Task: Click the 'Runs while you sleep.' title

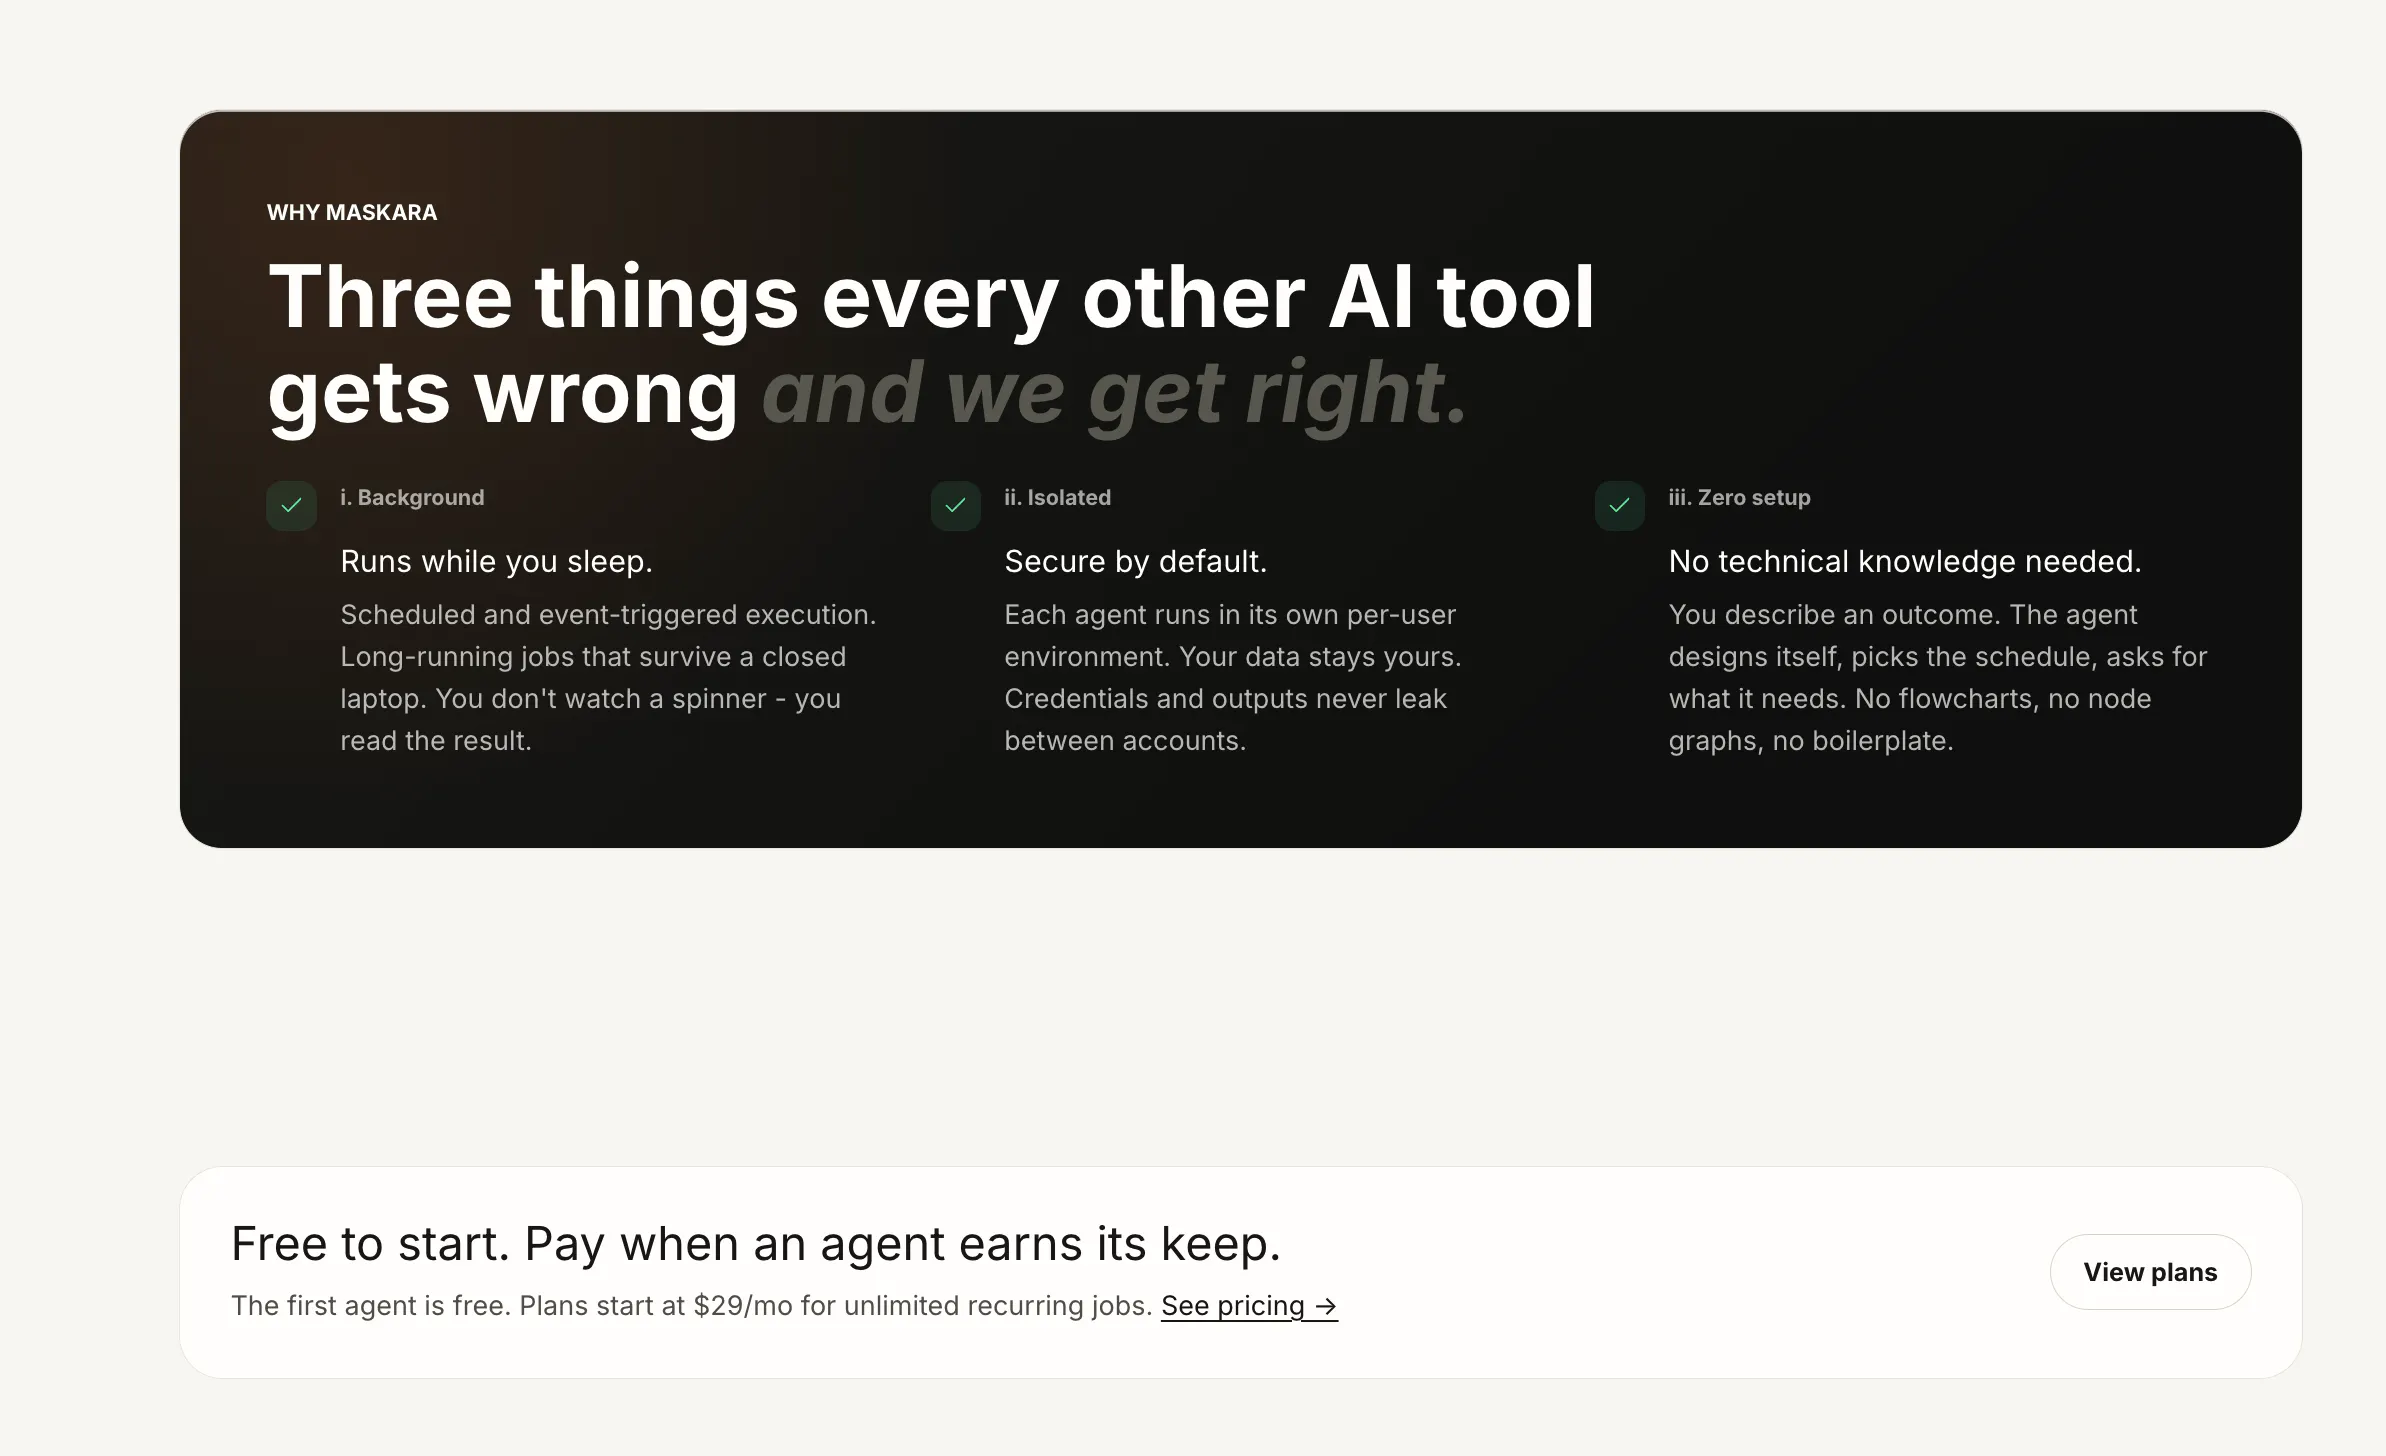Action: point(496,562)
